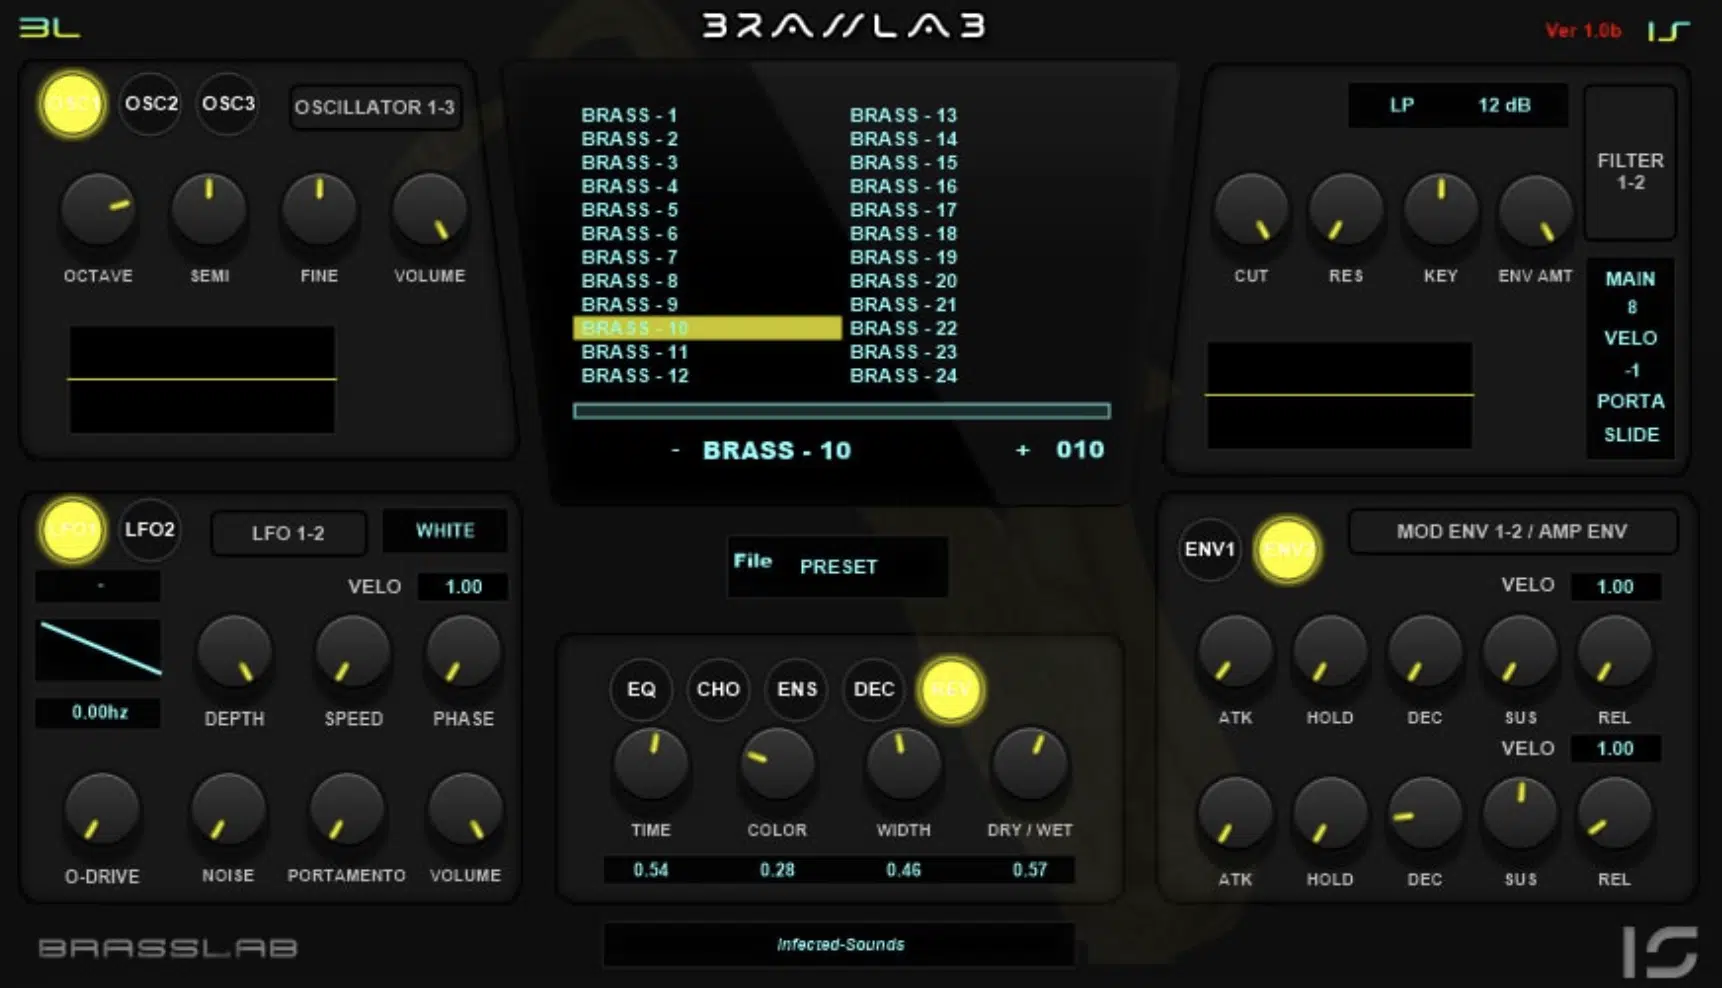The height and width of the screenshot is (988, 1722).
Task: Click the reverb COLOR knob
Action: (x=777, y=764)
